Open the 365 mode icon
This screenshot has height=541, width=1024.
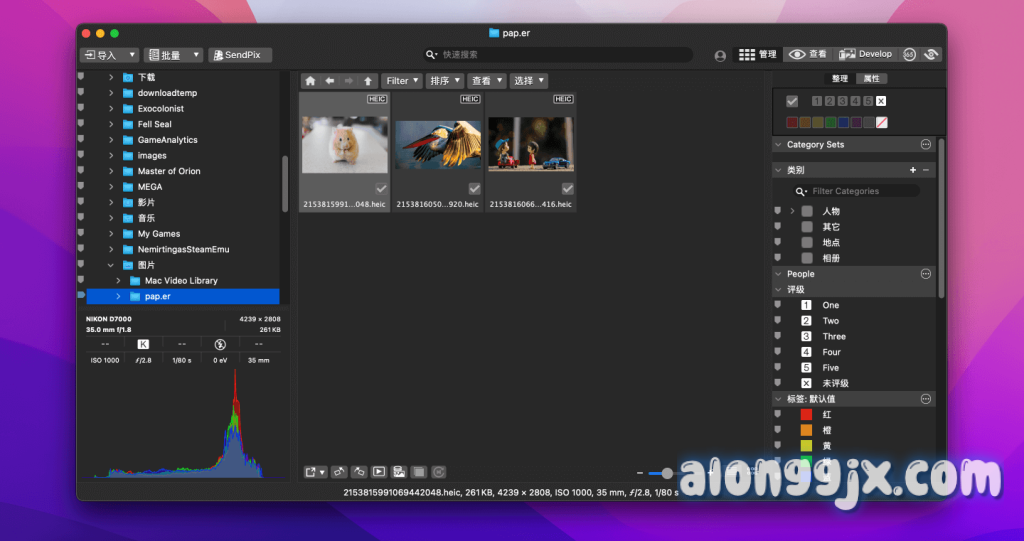coord(909,55)
